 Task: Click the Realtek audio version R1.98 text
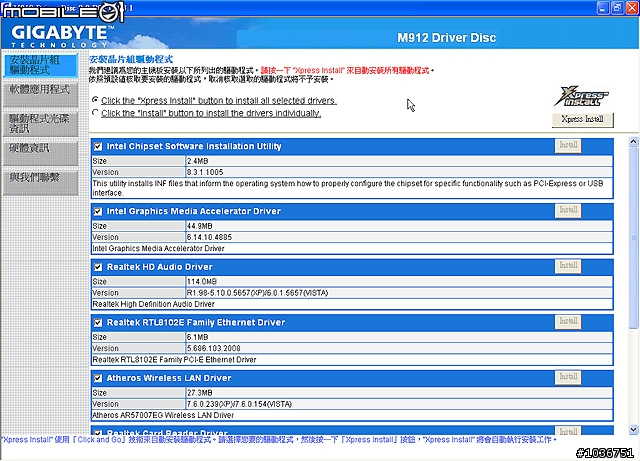point(258,293)
